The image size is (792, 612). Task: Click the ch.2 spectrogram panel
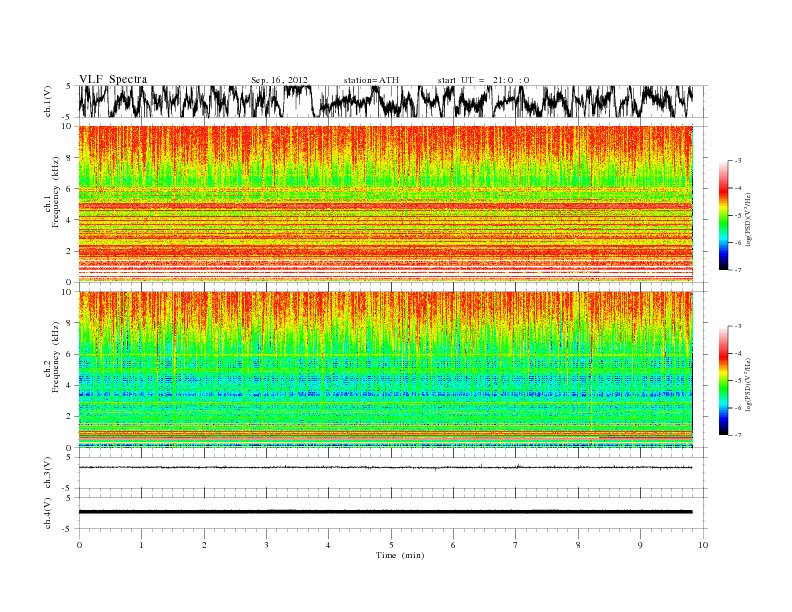point(386,370)
